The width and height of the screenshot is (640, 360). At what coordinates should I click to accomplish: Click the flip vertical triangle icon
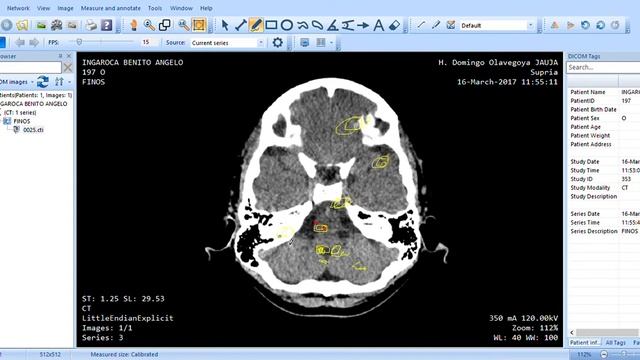point(555,25)
